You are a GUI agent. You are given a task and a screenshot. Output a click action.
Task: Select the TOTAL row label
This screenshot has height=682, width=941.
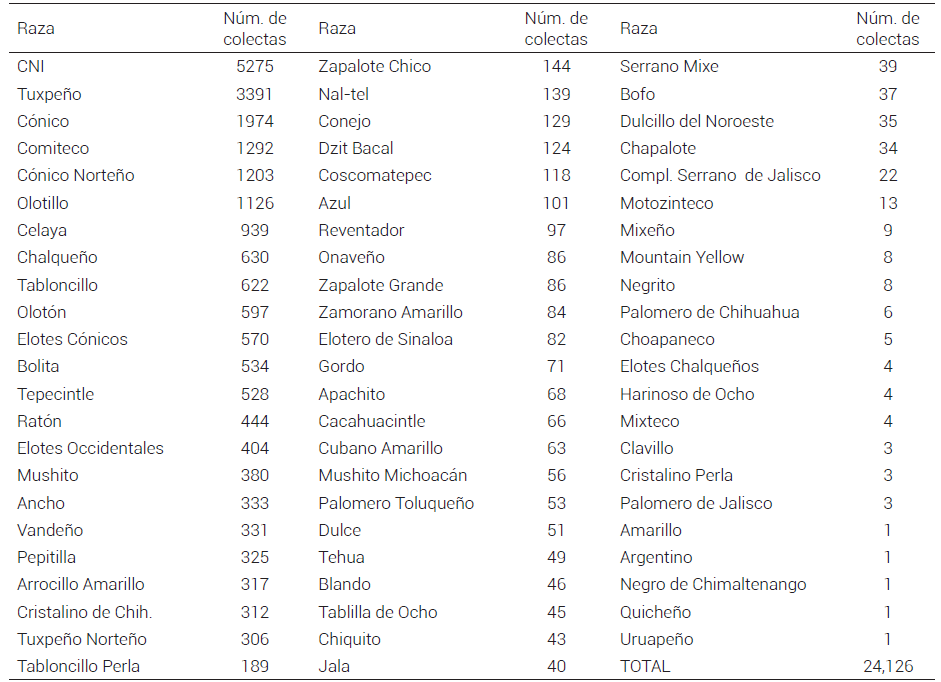pyautogui.click(x=645, y=666)
